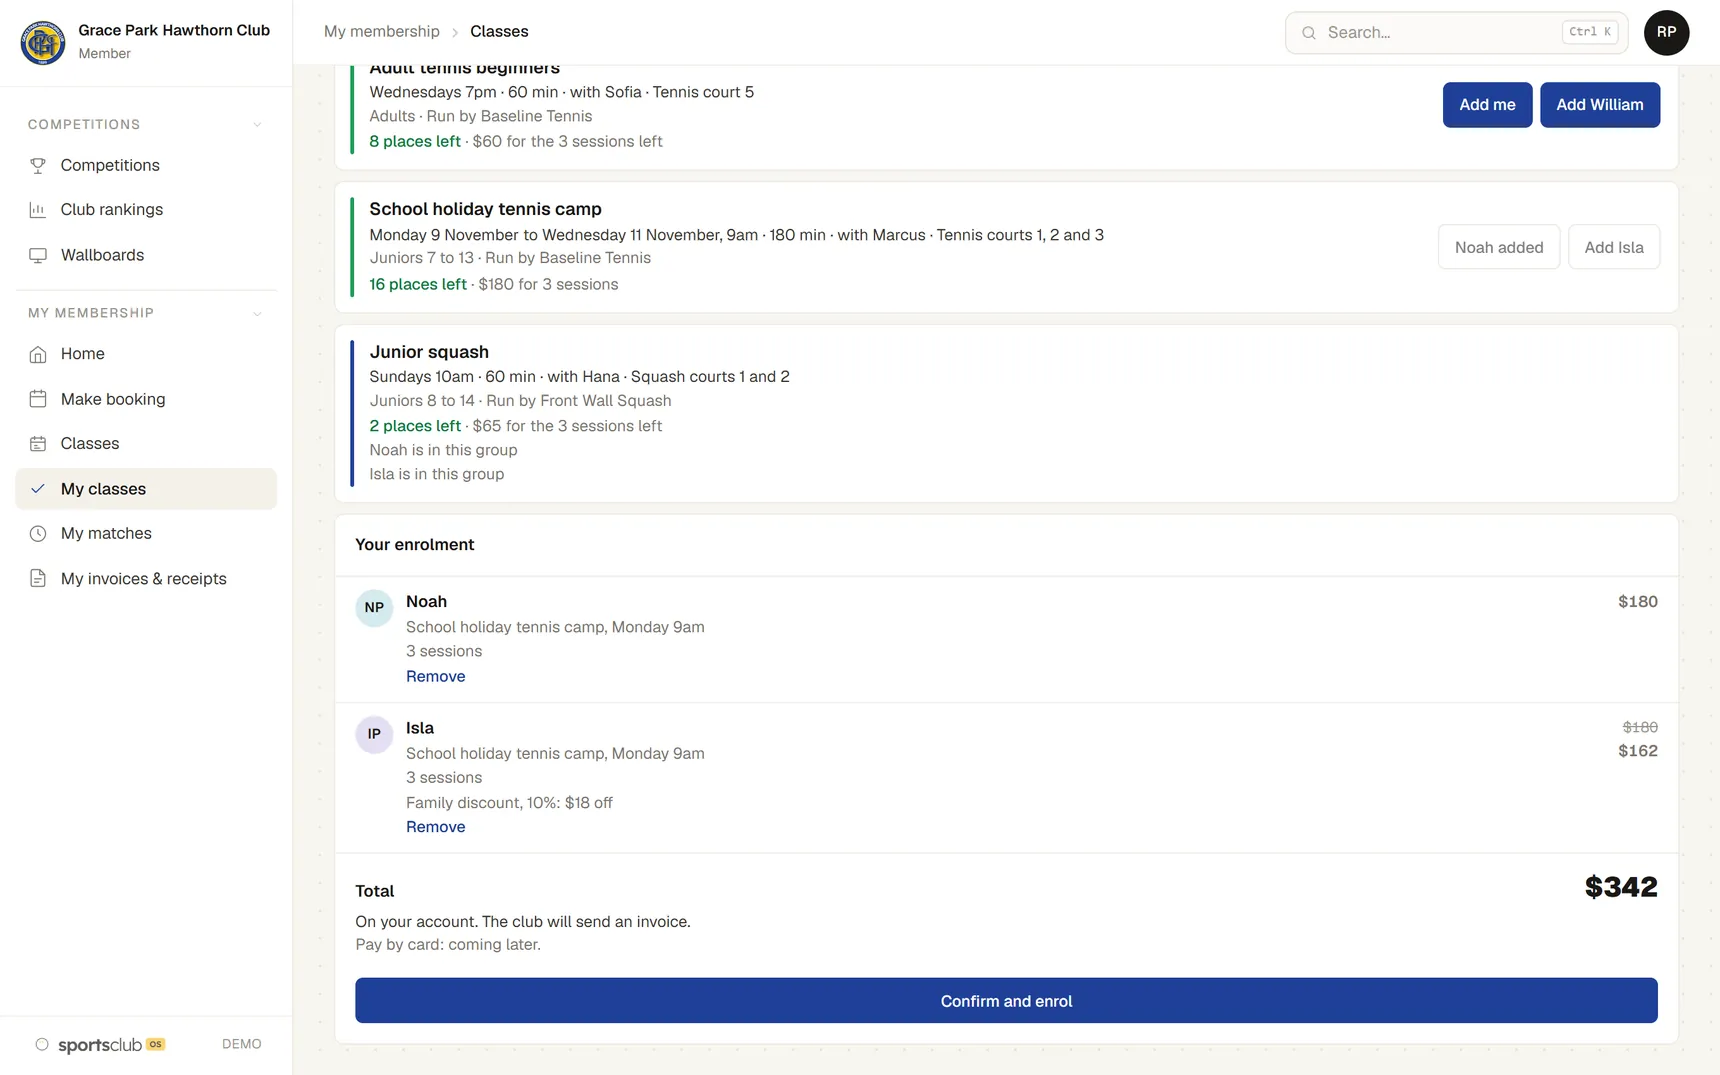Screen dimensions: 1720x1075
Task: Open the RP user avatar menu
Action: 1666,32
